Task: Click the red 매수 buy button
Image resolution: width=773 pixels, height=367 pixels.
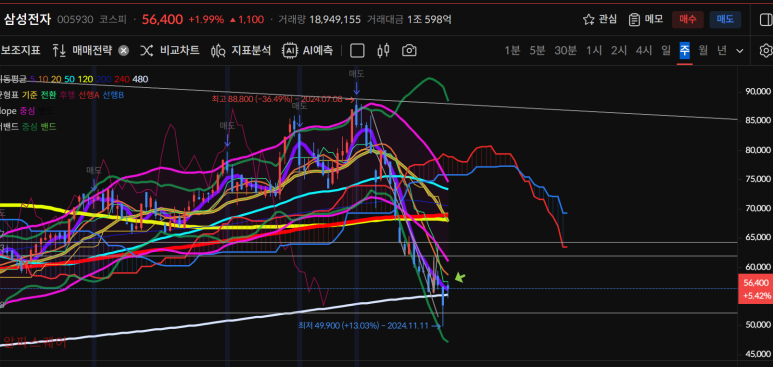Action: click(687, 19)
